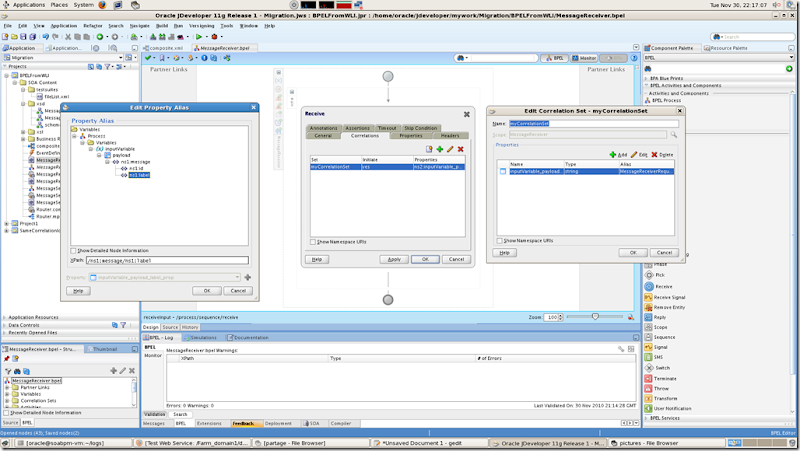
Task: Click the zoom slider handle
Action: [x=595, y=317]
